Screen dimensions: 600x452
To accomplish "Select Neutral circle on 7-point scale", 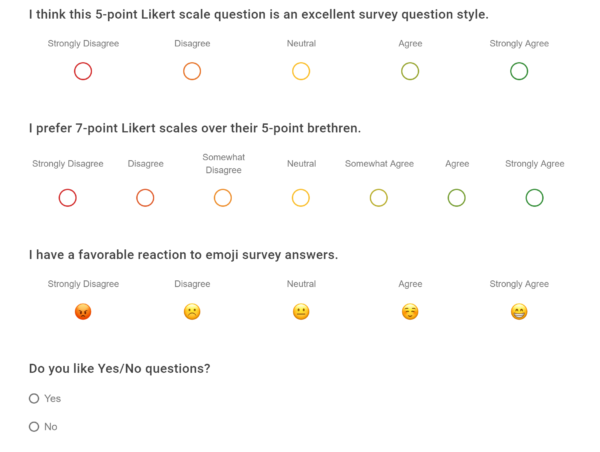I will coord(301,198).
